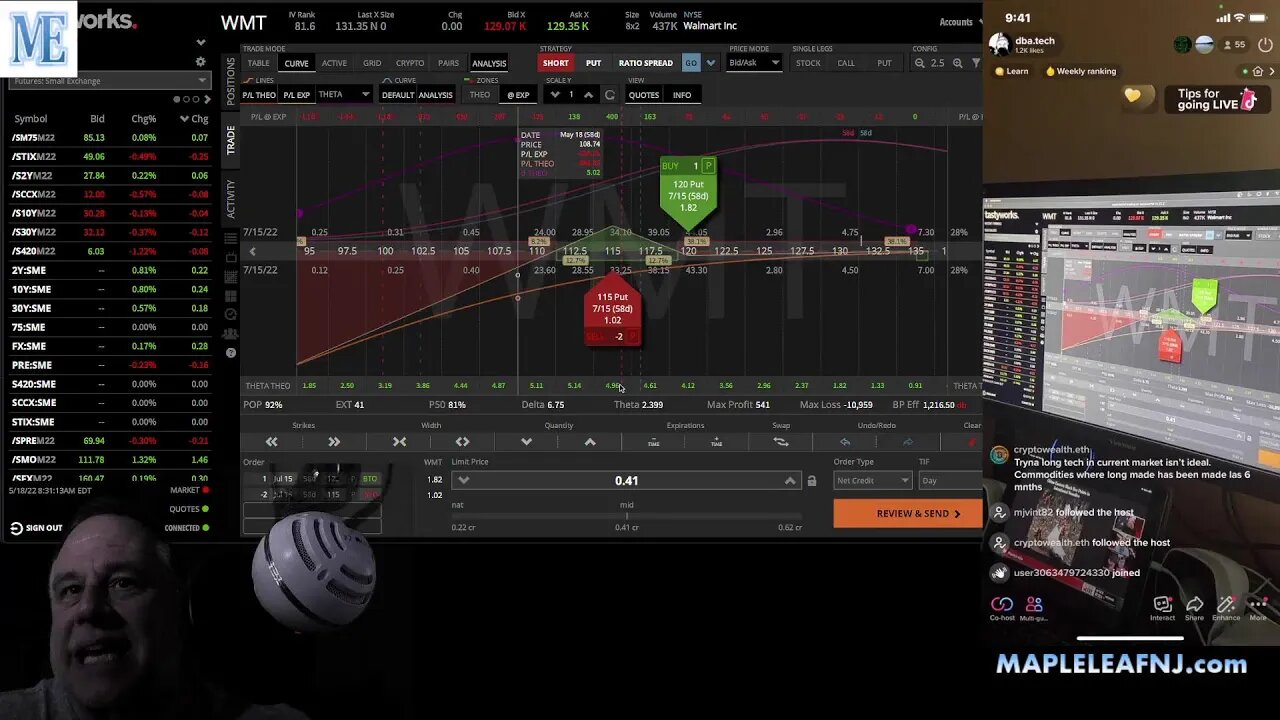Open the Futures Small Exchange watchlist dropdown

[109, 80]
